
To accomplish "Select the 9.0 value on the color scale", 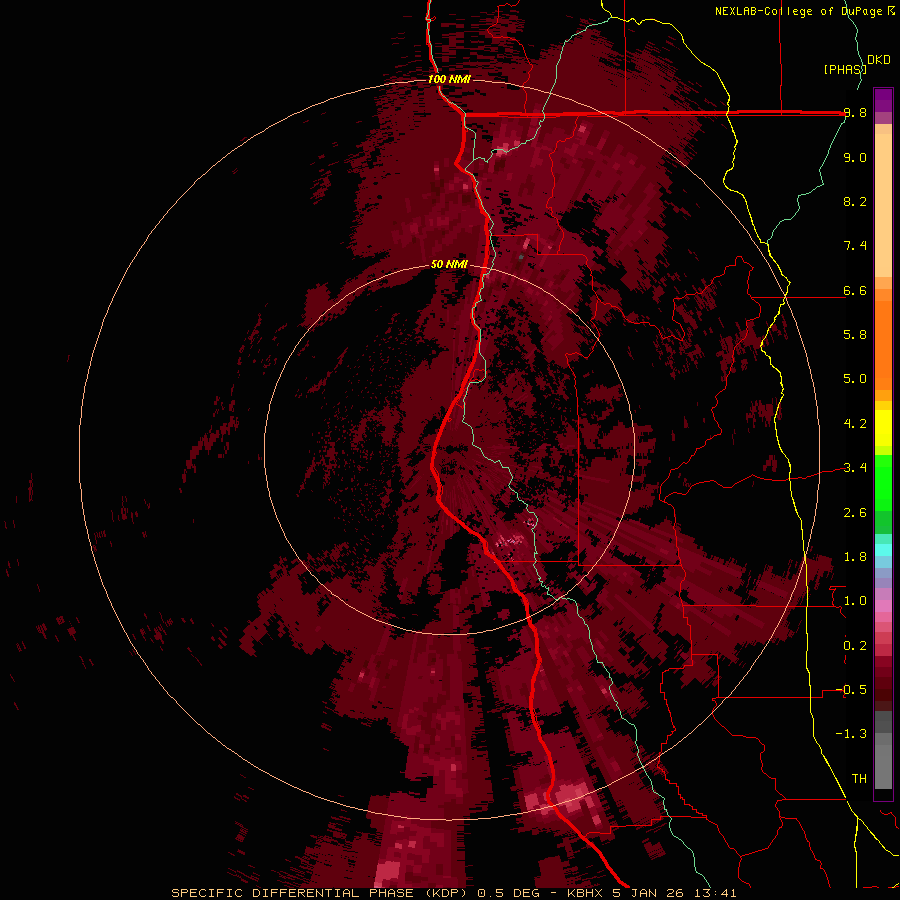I will [855, 157].
